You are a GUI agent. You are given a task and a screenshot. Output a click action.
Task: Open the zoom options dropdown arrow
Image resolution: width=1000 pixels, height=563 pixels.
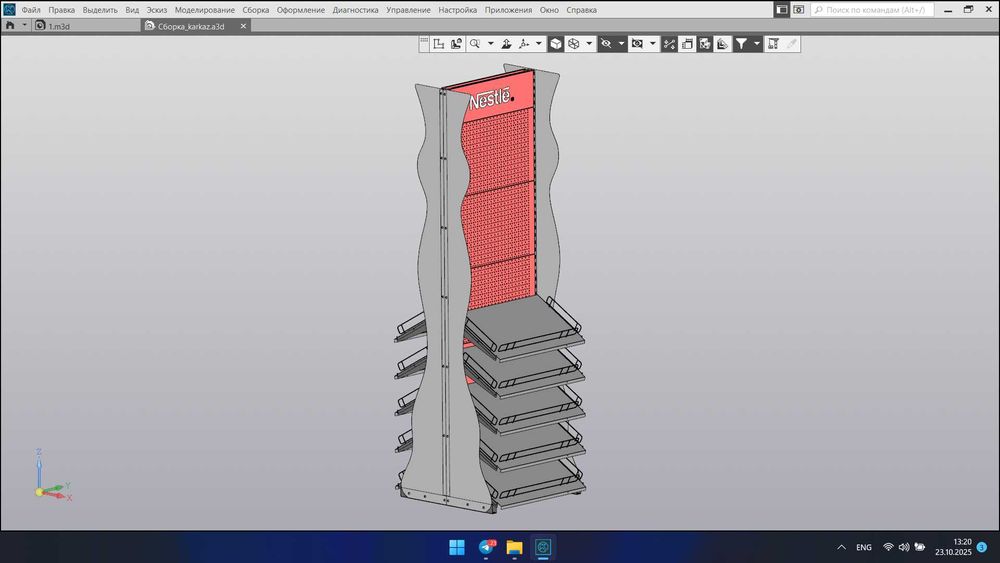click(490, 44)
